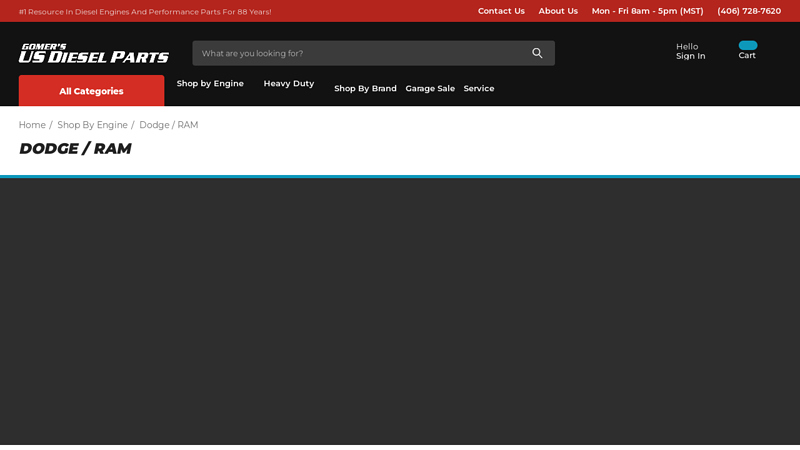800x450 pixels.
Task: Expand the Heavy Duty menu
Action: pos(288,84)
